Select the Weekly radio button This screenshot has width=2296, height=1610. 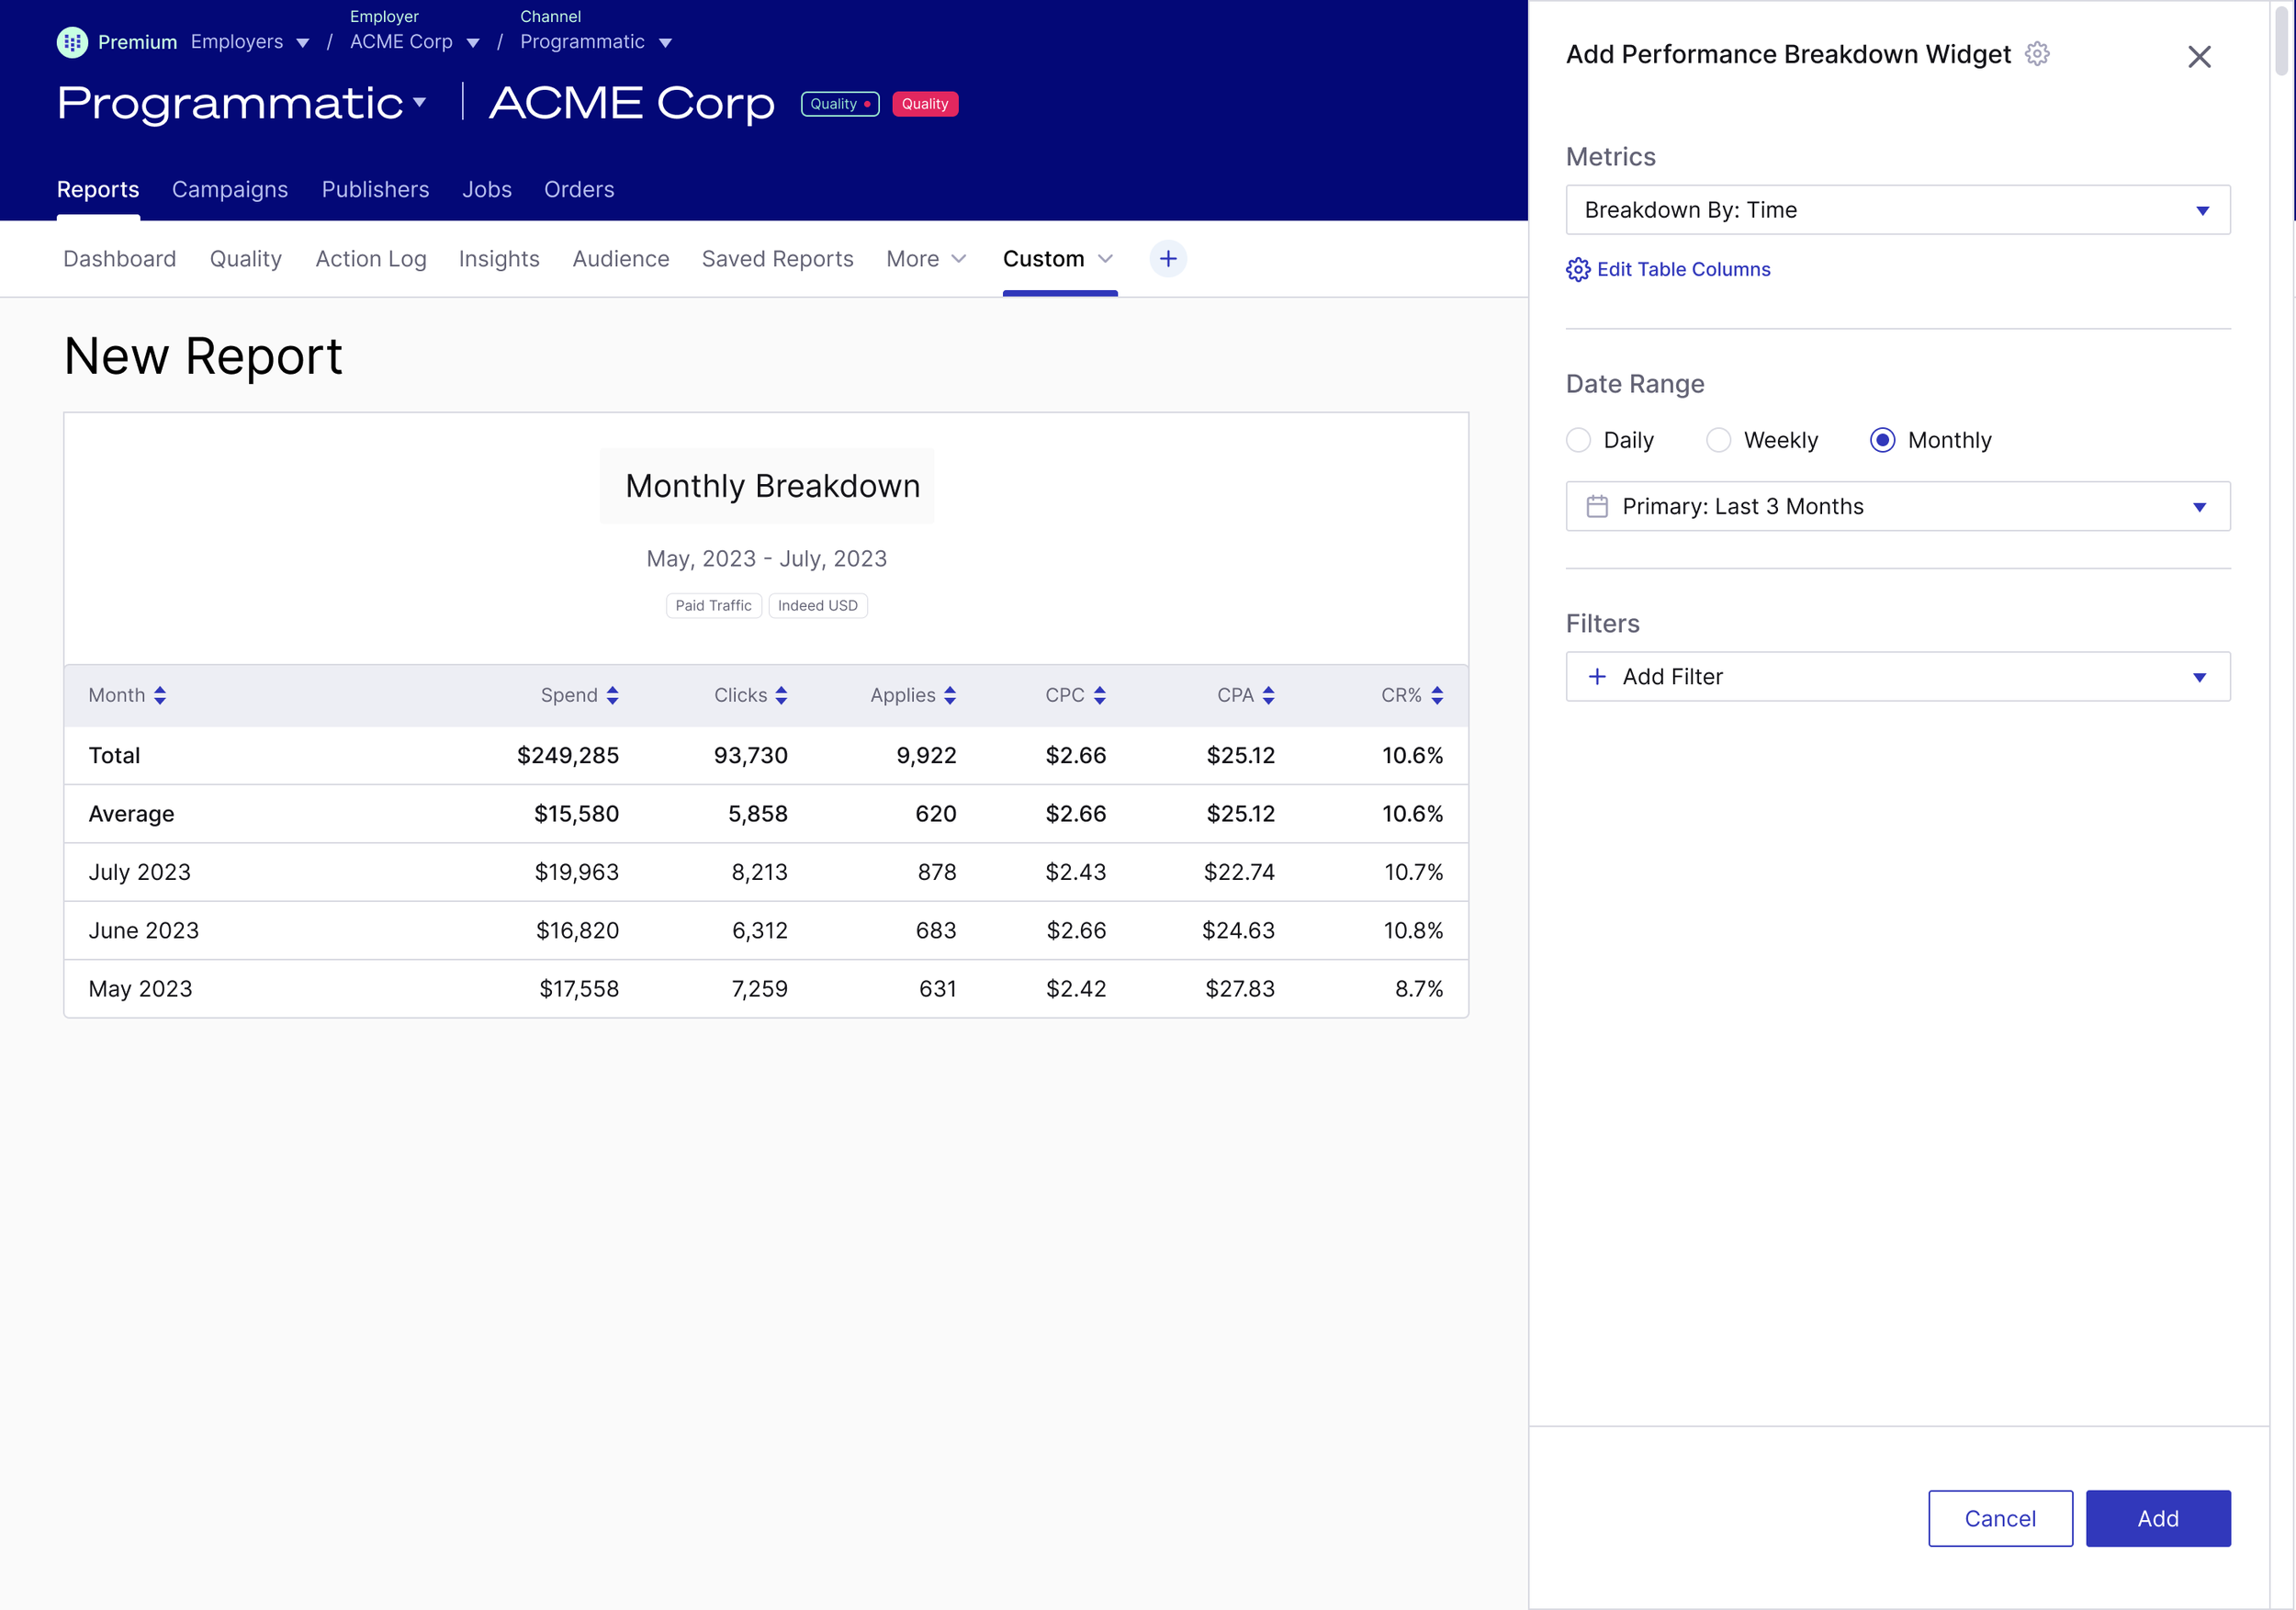tap(1718, 440)
